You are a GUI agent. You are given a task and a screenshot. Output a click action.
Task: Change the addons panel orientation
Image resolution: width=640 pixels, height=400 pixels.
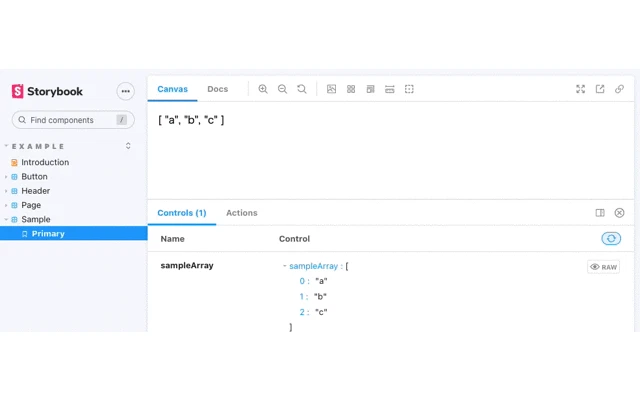[600, 213]
